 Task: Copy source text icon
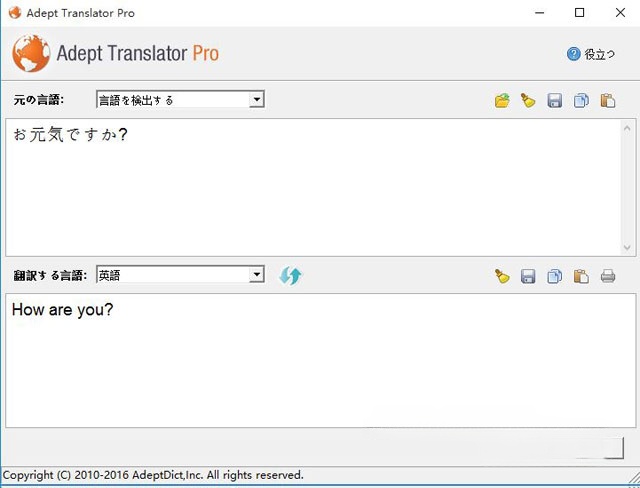pyautogui.click(x=581, y=100)
